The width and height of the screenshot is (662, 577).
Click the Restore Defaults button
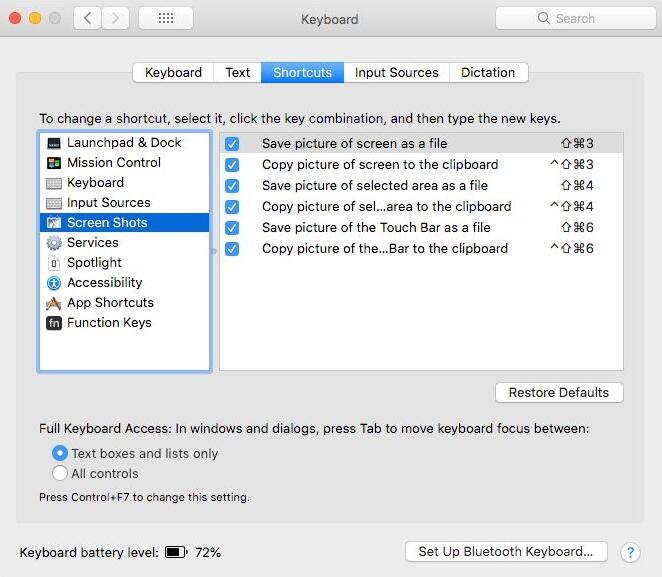click(559, 393)
